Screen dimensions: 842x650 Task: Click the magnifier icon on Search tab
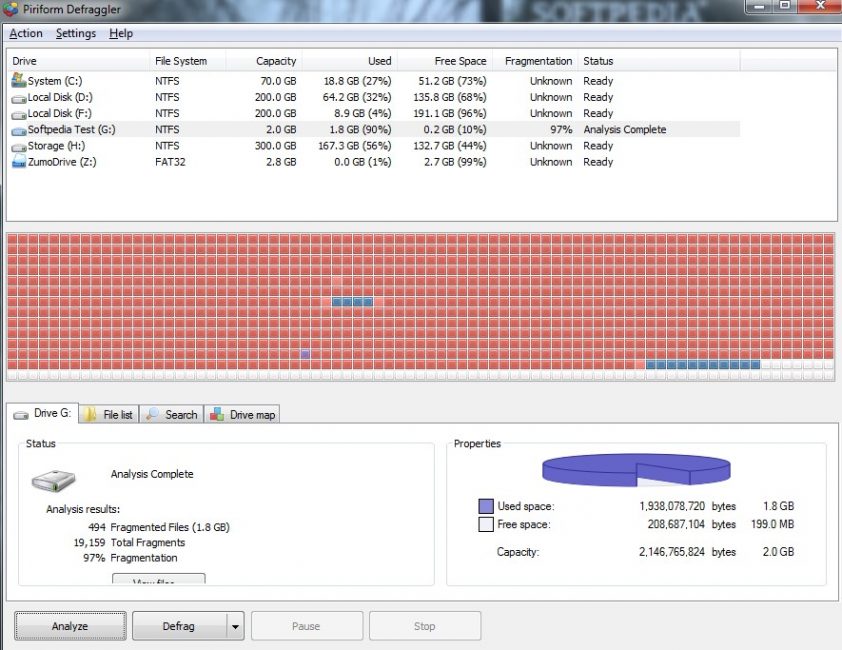coord(153,414)
